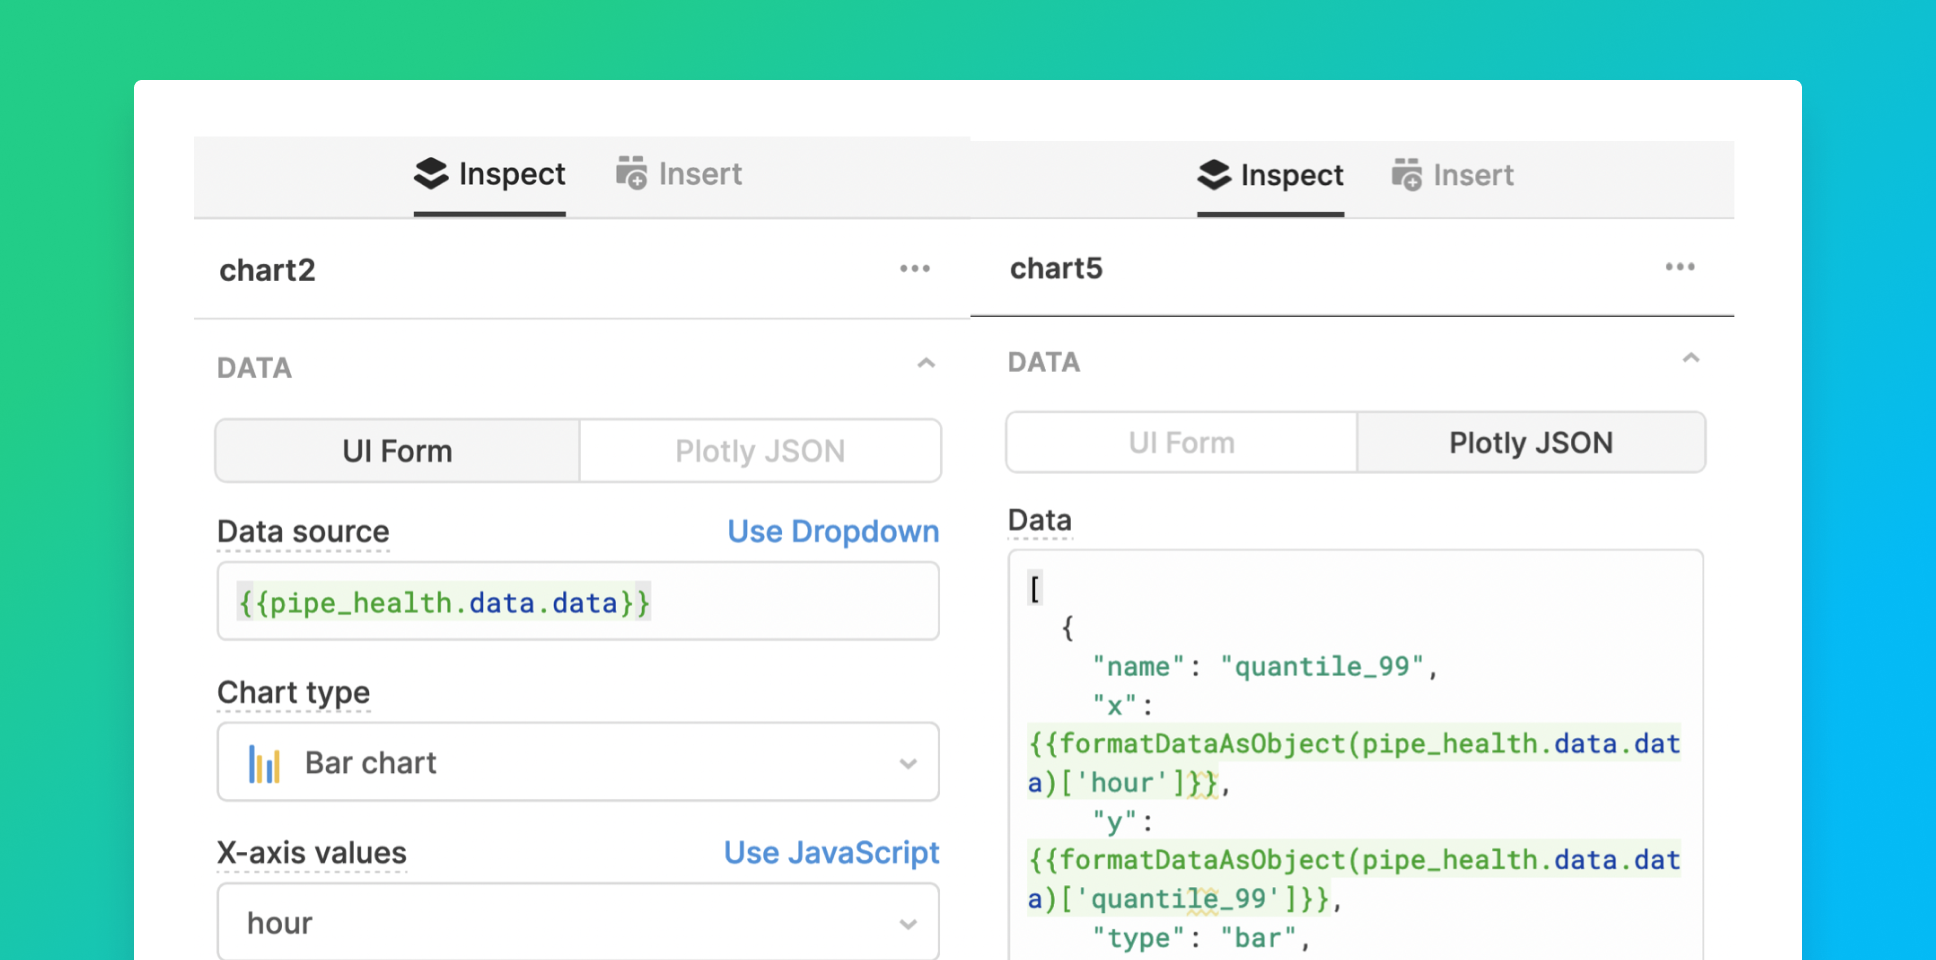Viewport: 1936px width, 960px height.
Task: Click the Use JavaScript link
Action: point(832,853)
